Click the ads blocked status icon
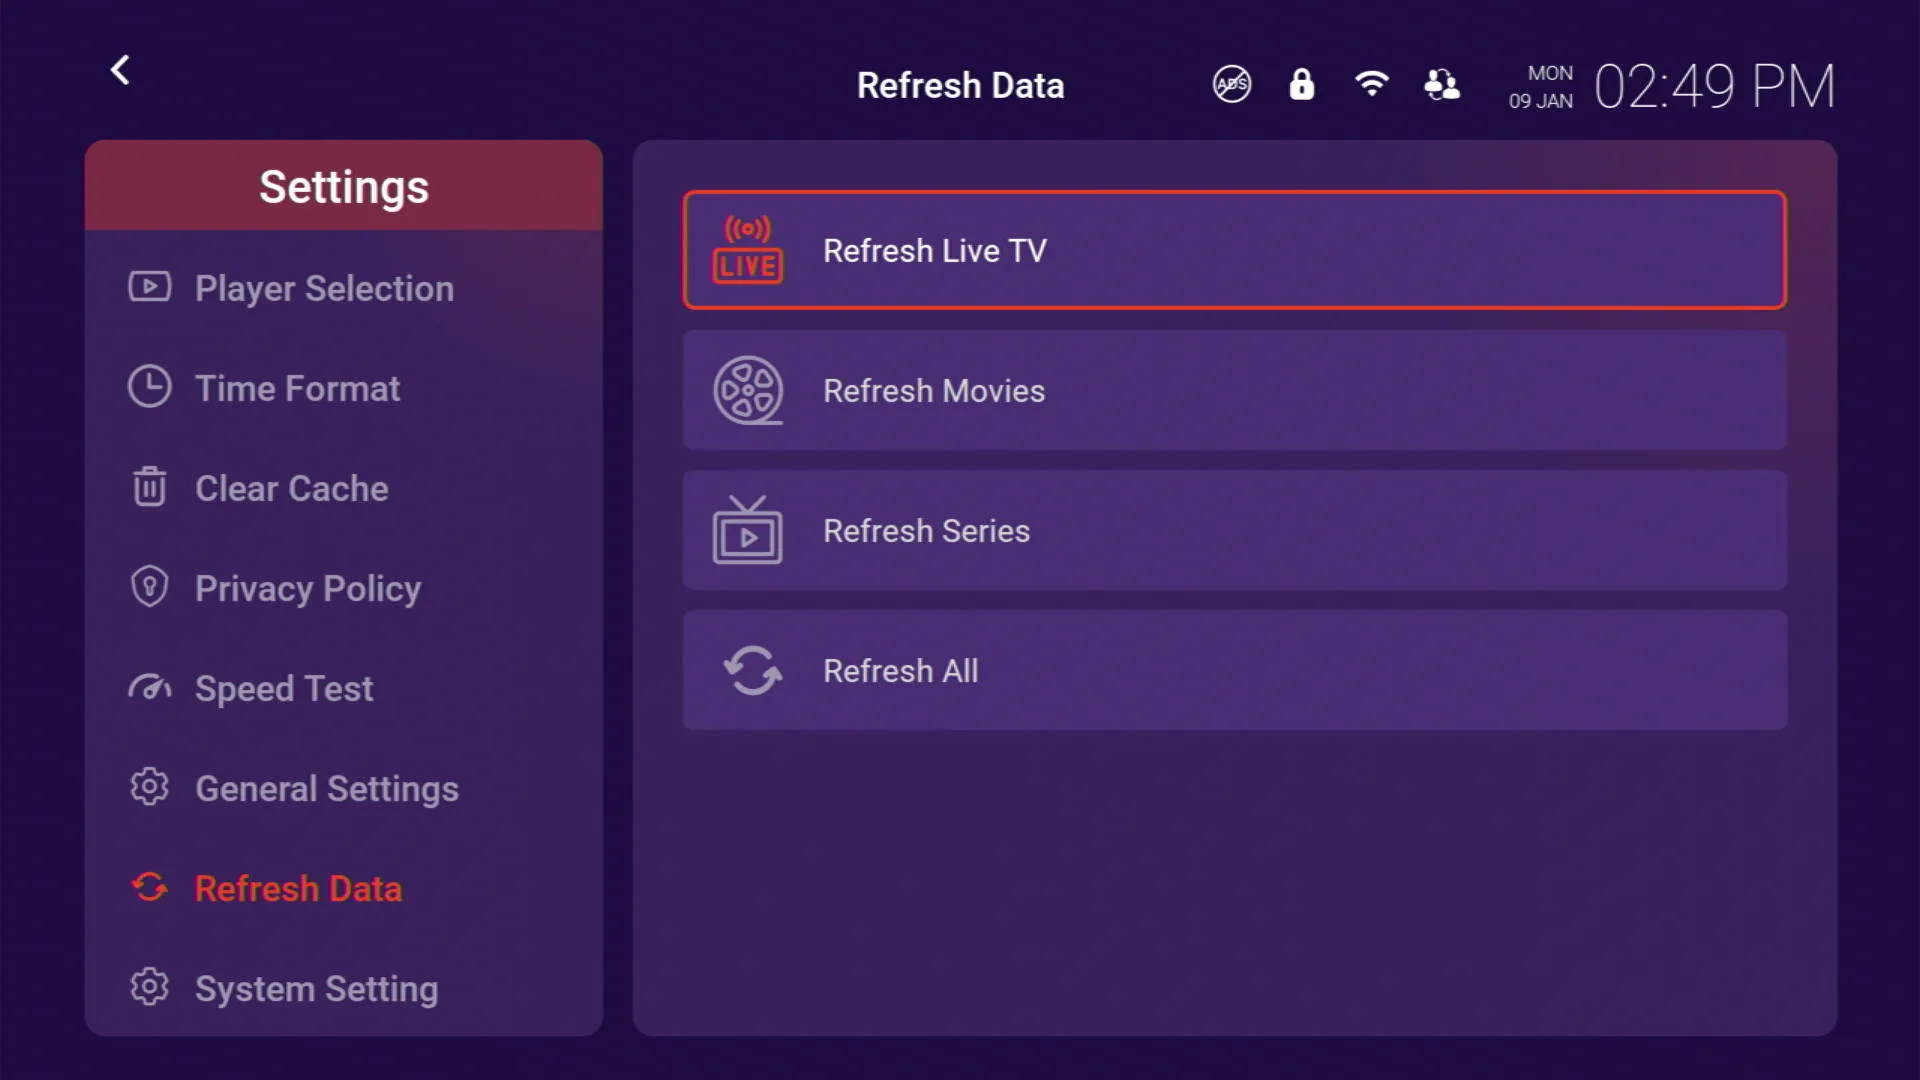The image size is (1920, 1080). (1232, 84)
